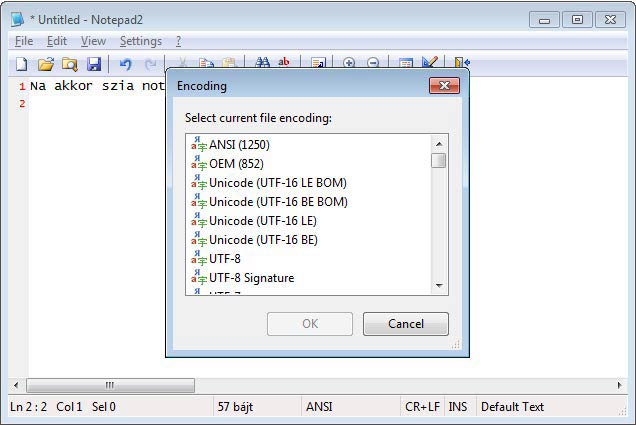The height and width of the screenshot is (425, 636).
Task: Close the Encoding dialog with the red X
Action: click(x=444, y=86)
